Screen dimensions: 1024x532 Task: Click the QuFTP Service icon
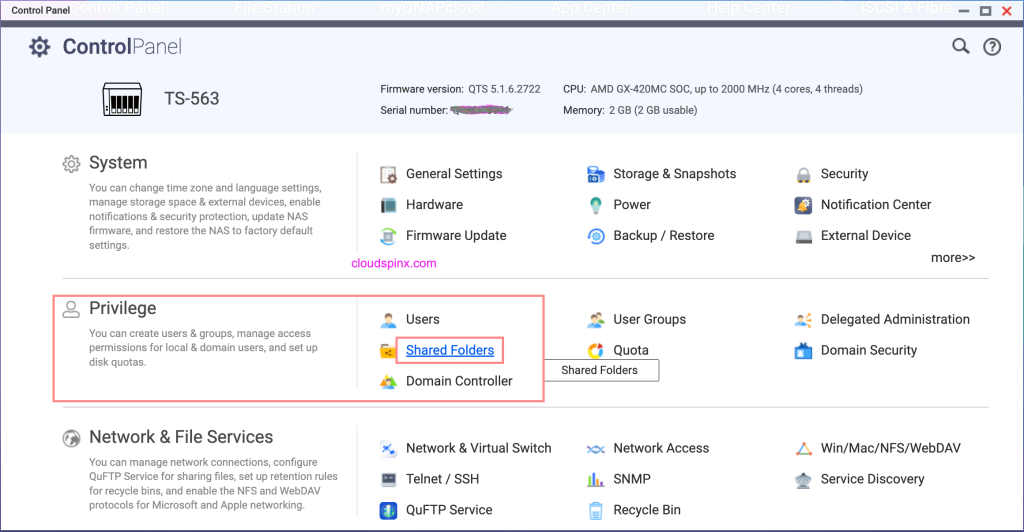point(388,510)
